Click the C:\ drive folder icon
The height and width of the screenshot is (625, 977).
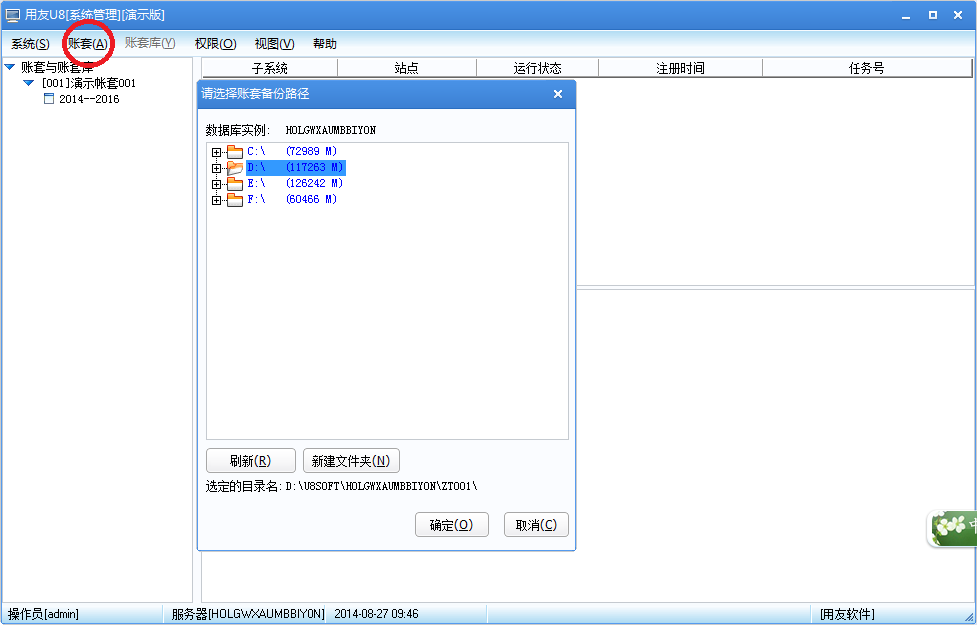pyautogui.click(x=235, y=151)
